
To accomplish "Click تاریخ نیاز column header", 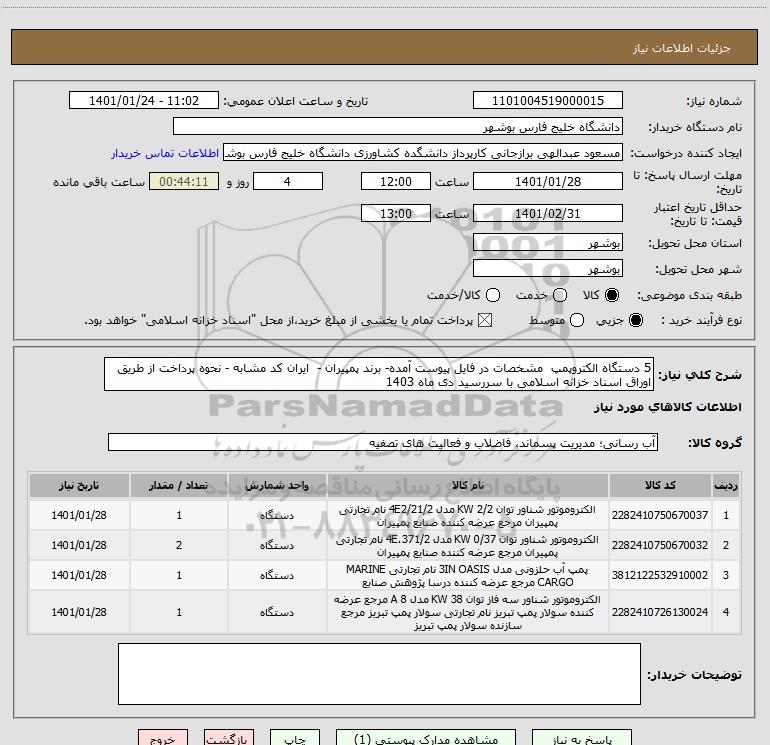I will [x=79, y=486].
